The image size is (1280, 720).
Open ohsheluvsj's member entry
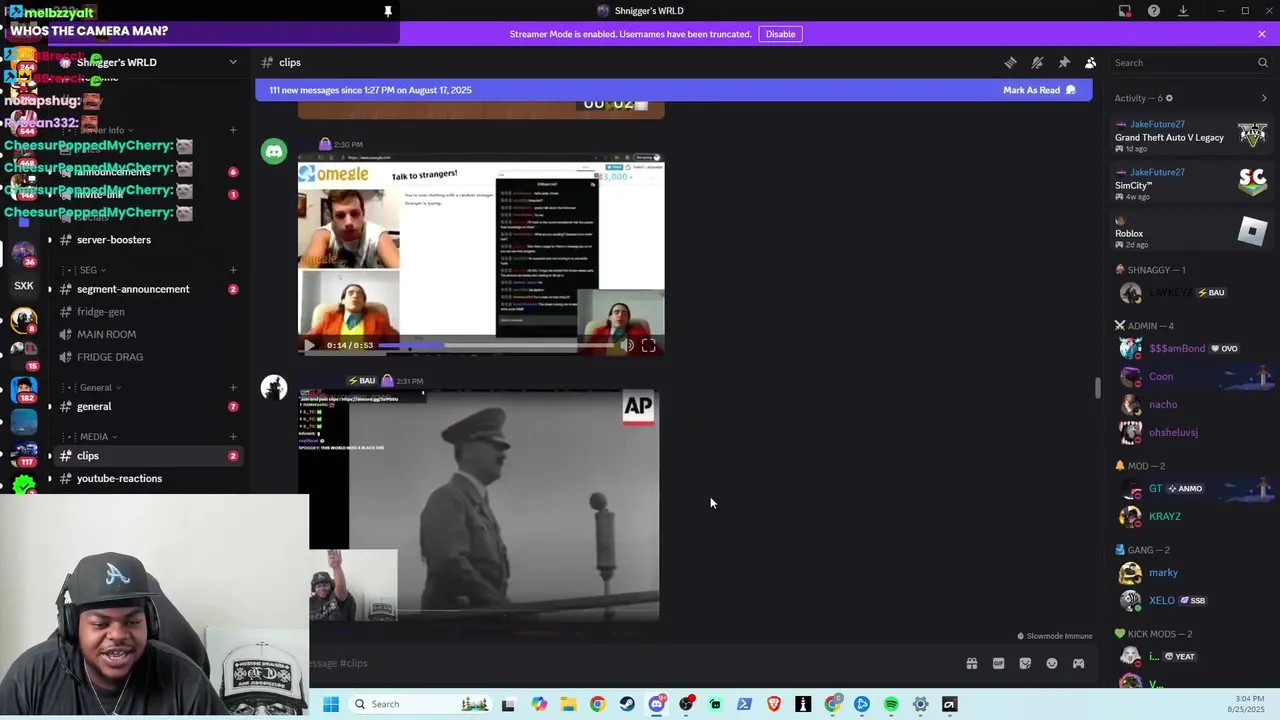(x=1193, y=433)
